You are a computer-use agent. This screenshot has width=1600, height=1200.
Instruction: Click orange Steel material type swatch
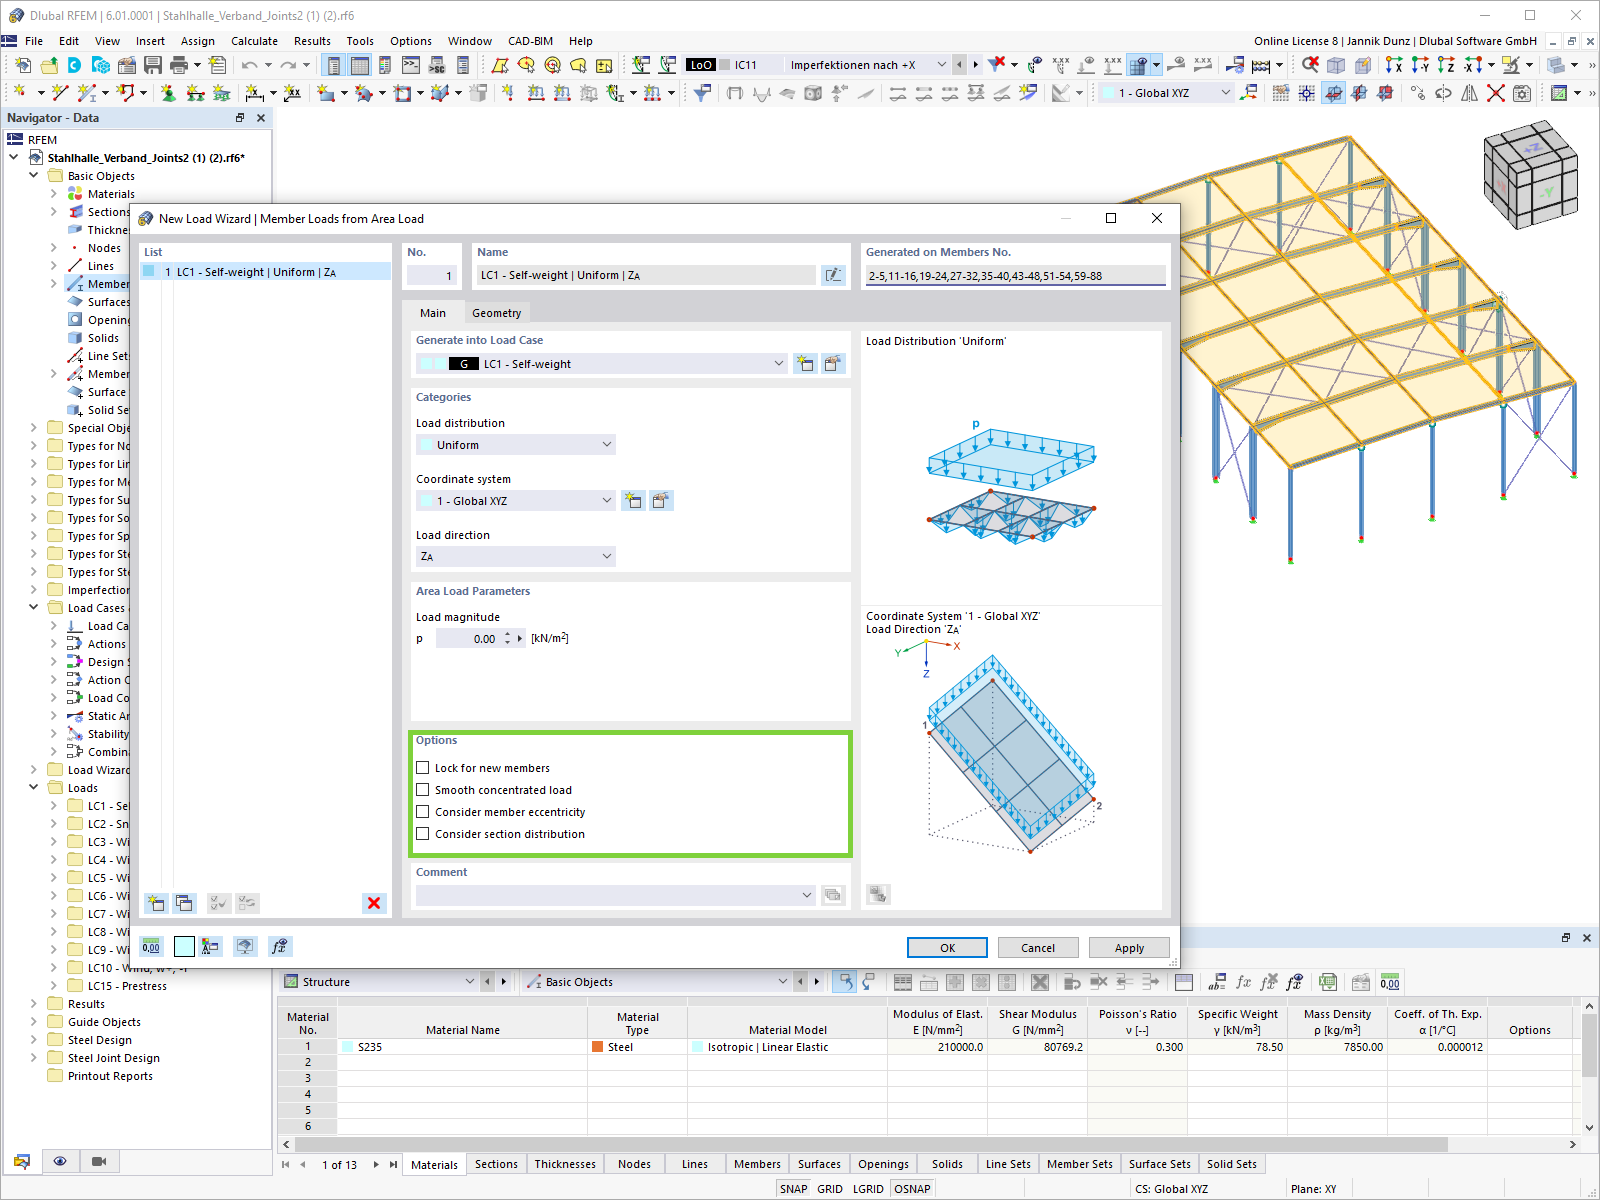point(598,1047)
